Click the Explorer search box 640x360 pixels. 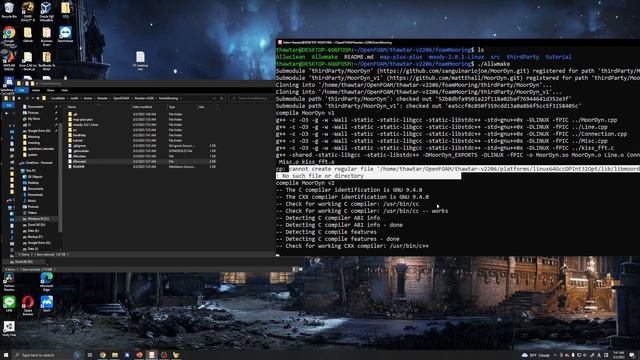click(x=251, y=98)
